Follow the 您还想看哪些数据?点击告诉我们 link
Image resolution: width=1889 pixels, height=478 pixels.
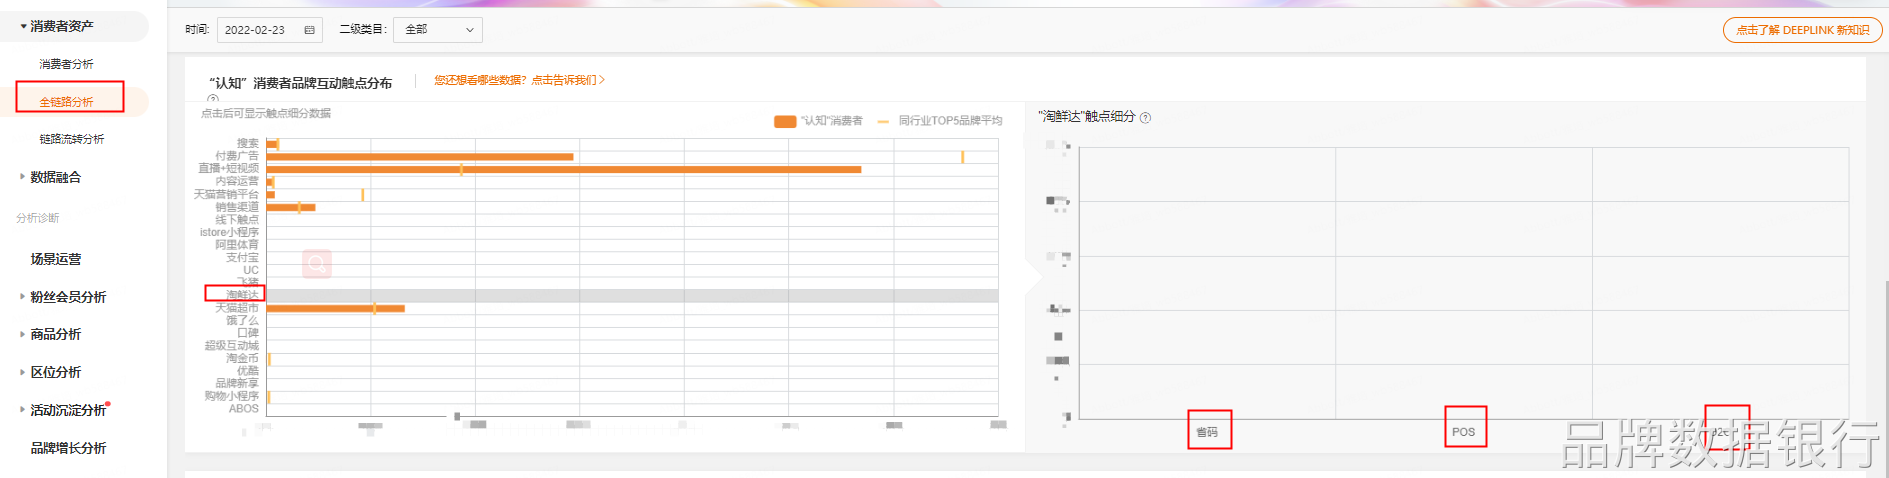(x=519, y=80)
